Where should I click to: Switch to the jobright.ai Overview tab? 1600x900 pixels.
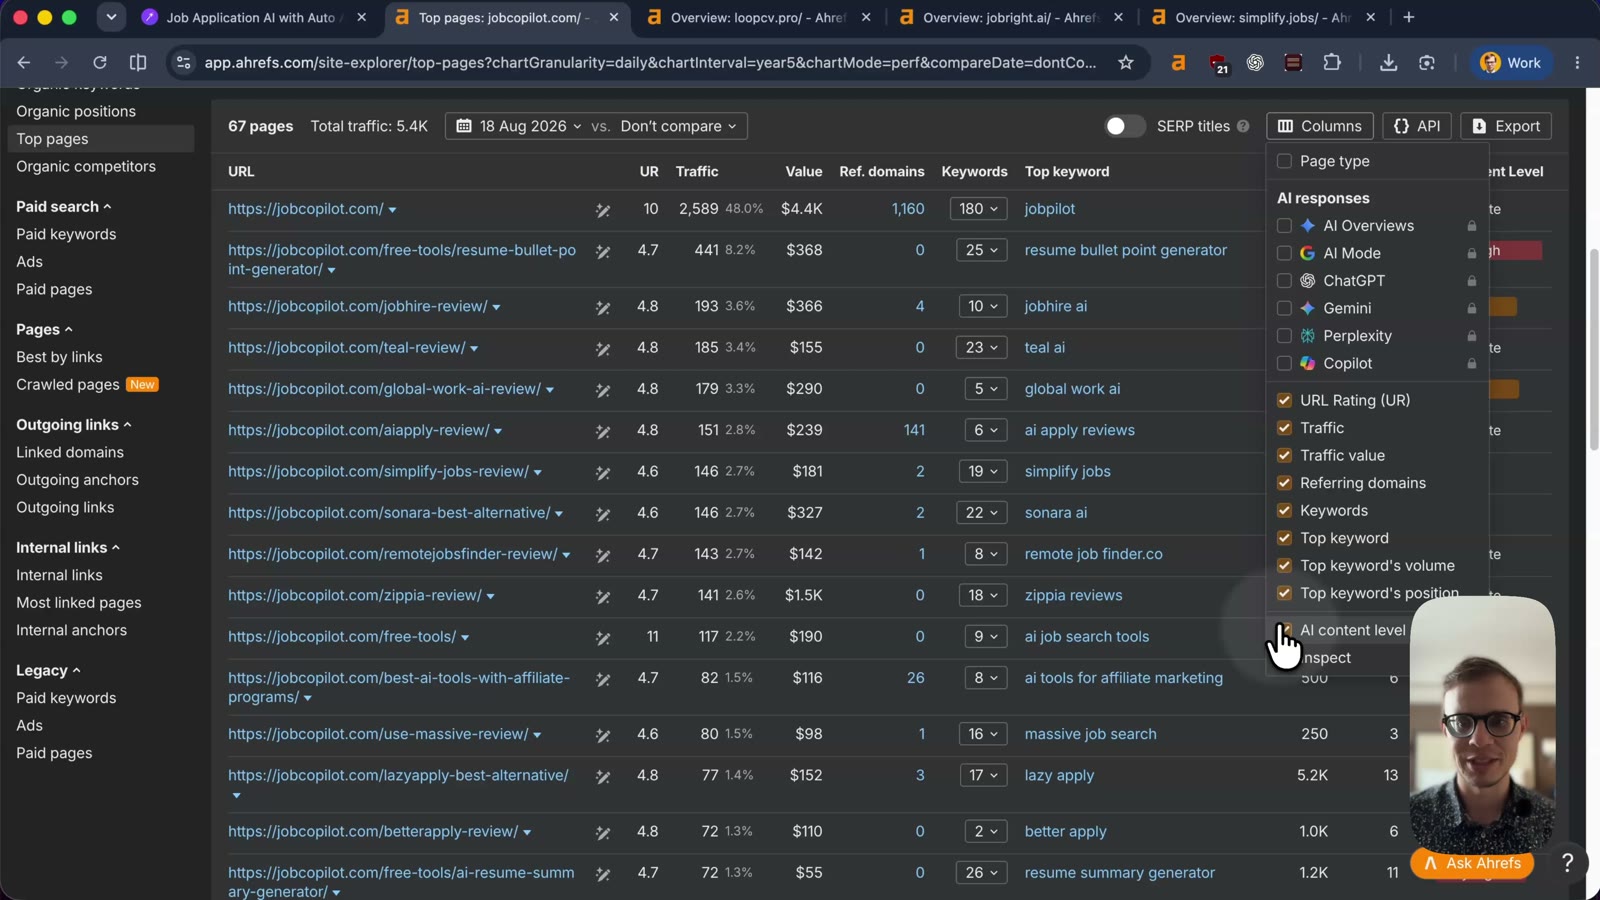click(1010, 17)
